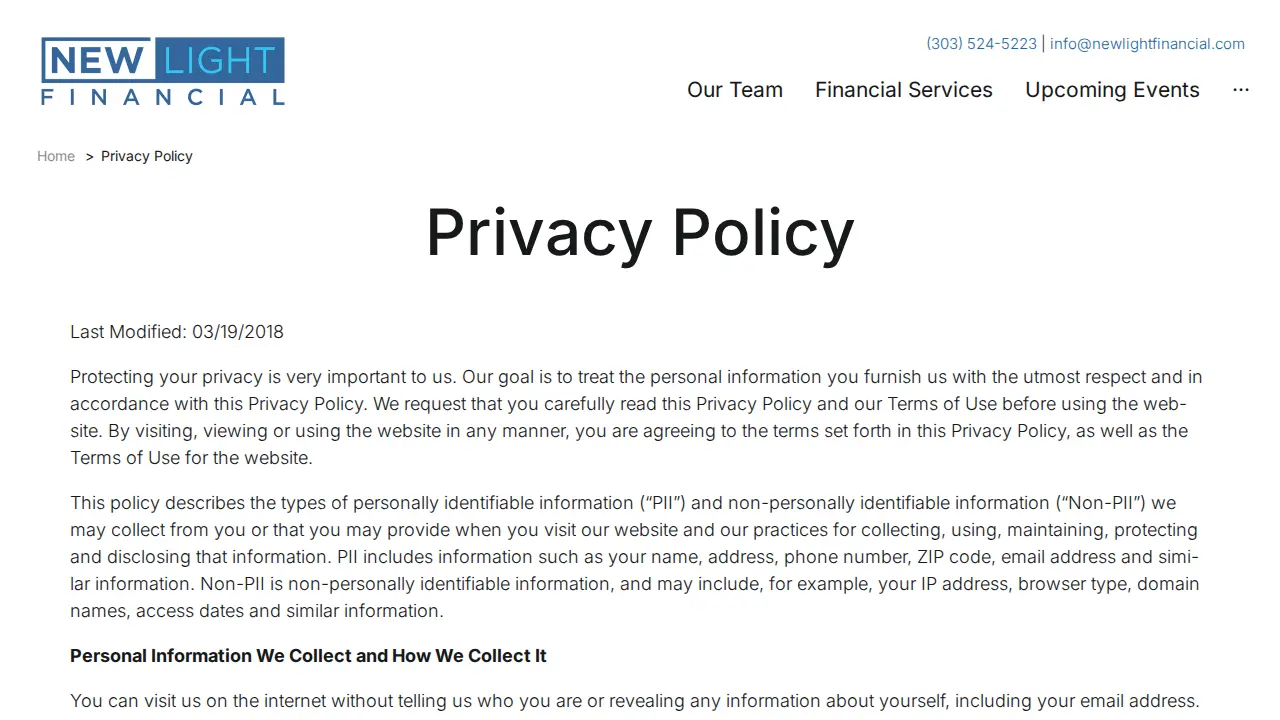Click the 'Personal Information We Collect' subheading

coord(308,656)
